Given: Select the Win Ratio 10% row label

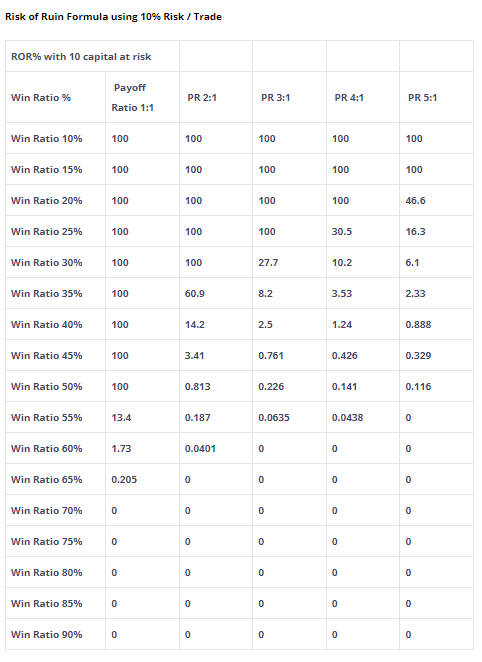Looking at the screenshot, I should 55,138.
